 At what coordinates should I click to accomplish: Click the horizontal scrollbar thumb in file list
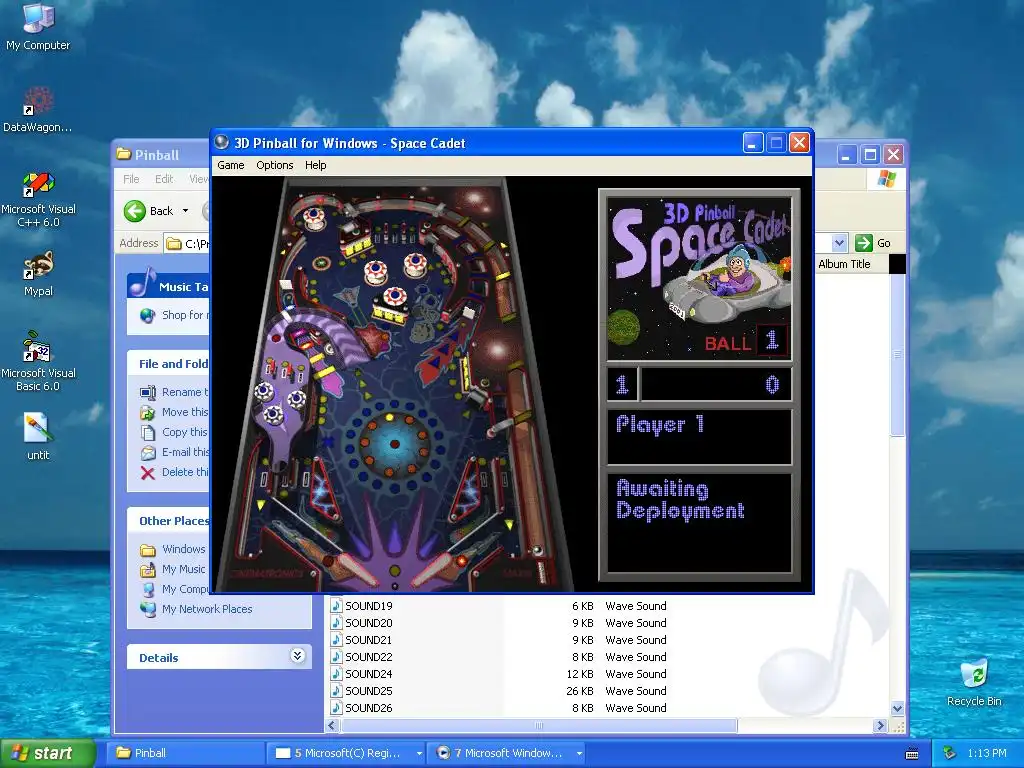(x=539, y=726)
